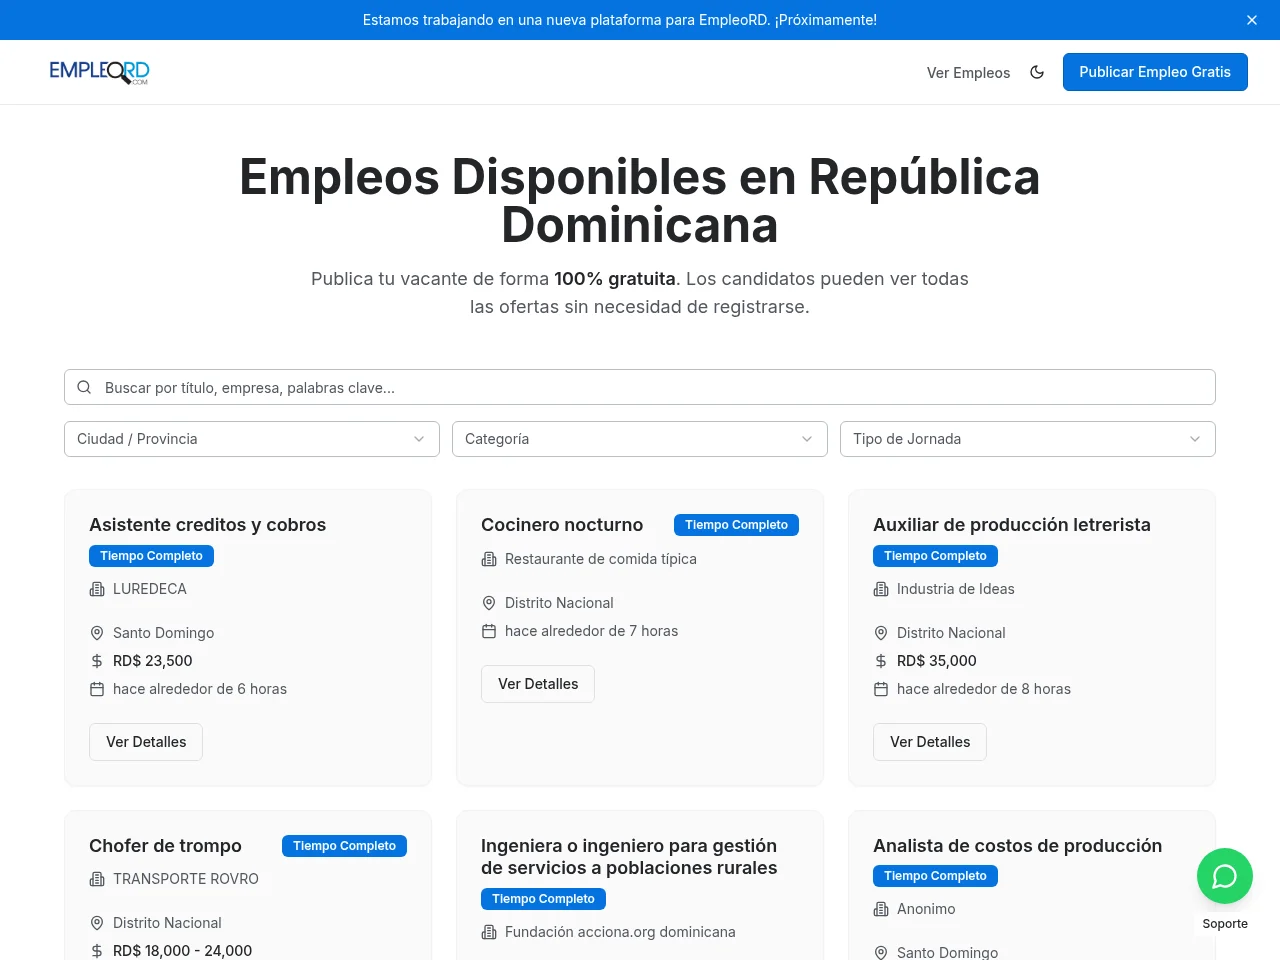
Task: Click calendar icon beside hace alrededor de 6 horas
Action: tap(97, 689)
